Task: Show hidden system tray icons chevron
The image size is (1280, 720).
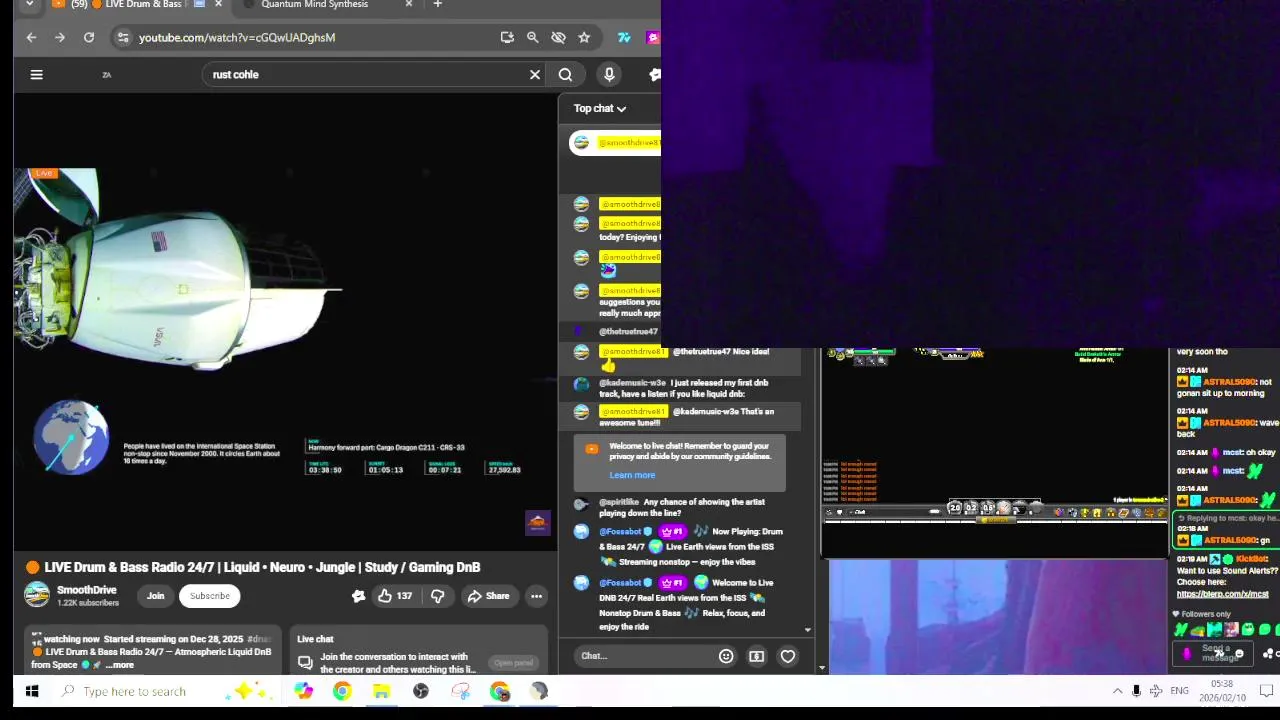Action: click(1117, 691)
